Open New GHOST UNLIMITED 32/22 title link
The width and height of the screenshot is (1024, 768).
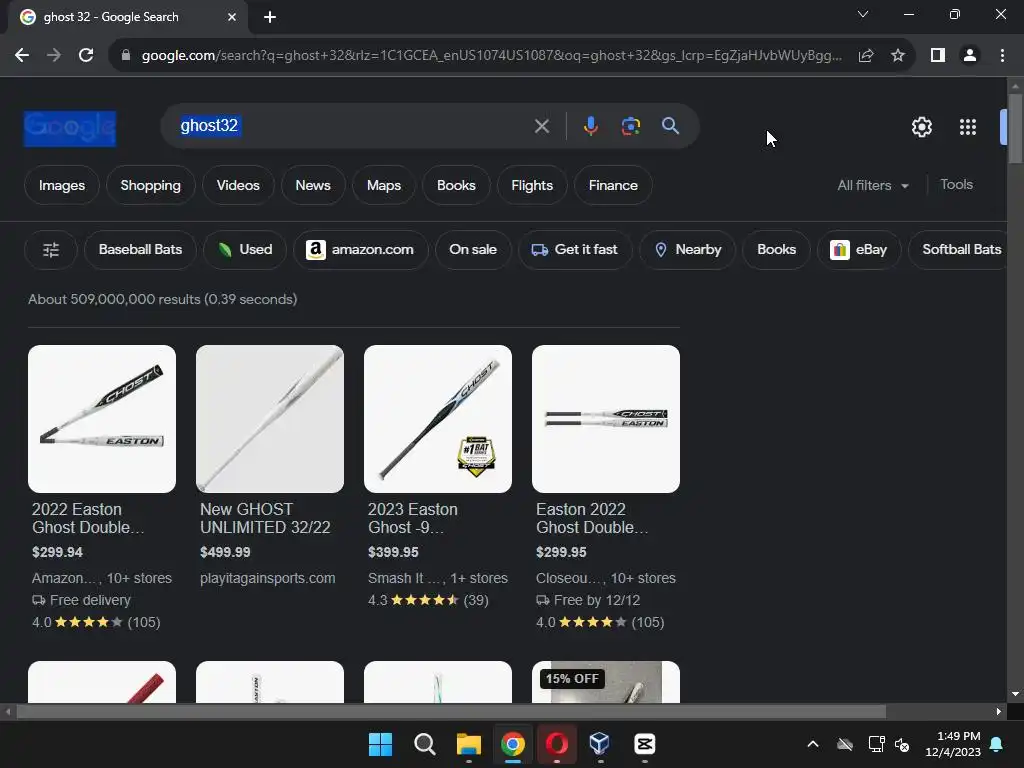point(265,519)
